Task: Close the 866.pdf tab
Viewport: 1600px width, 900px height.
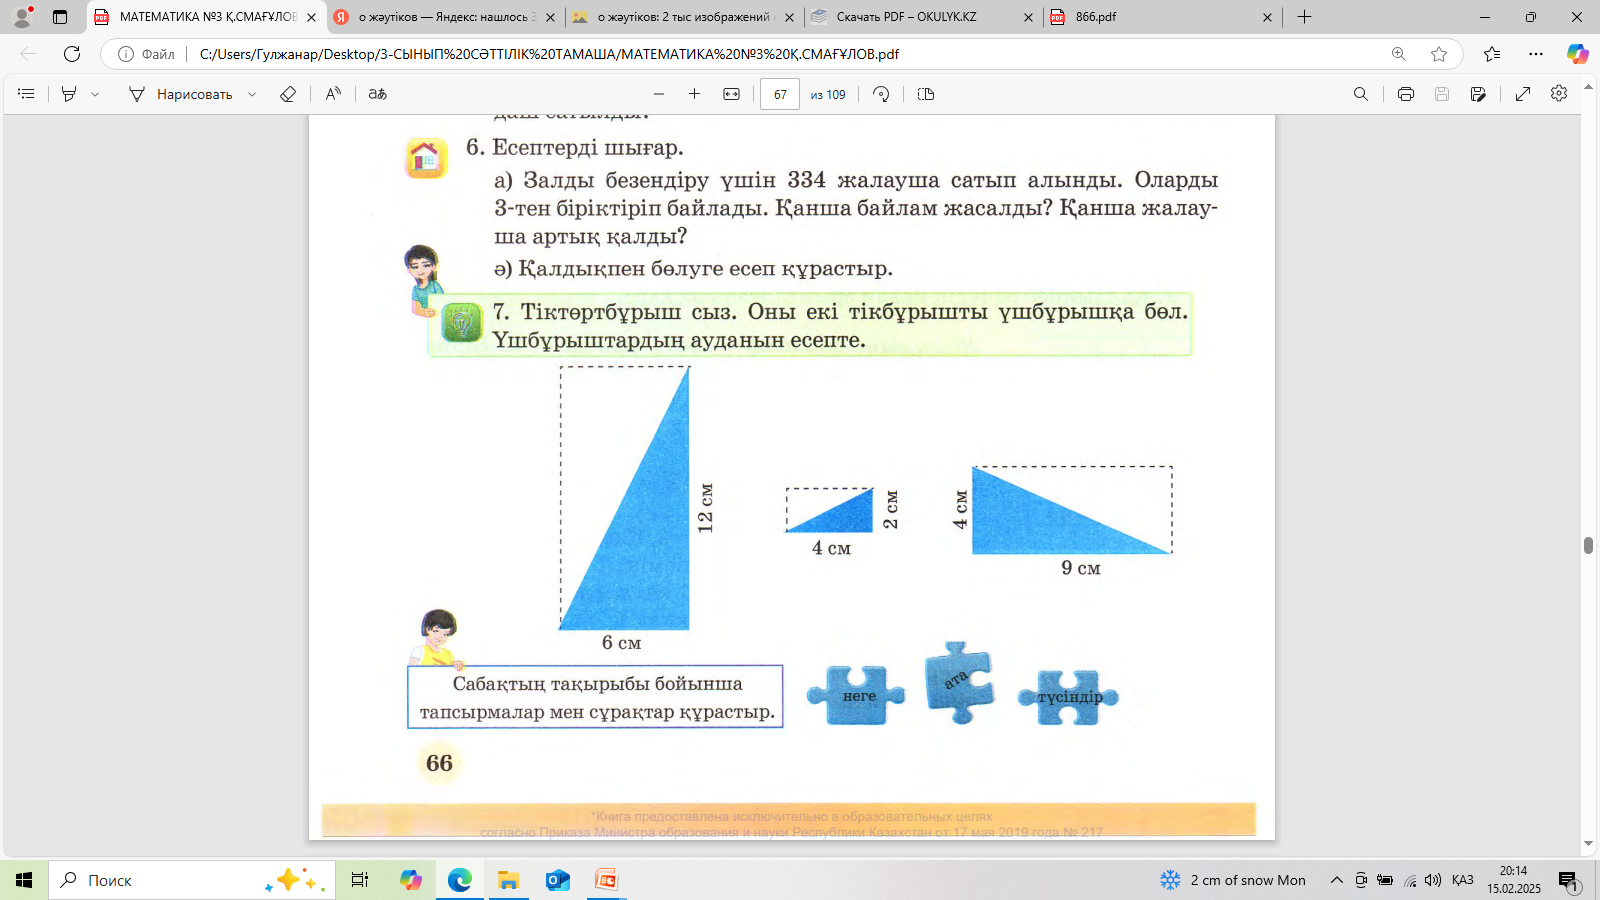Action: 1267,17
